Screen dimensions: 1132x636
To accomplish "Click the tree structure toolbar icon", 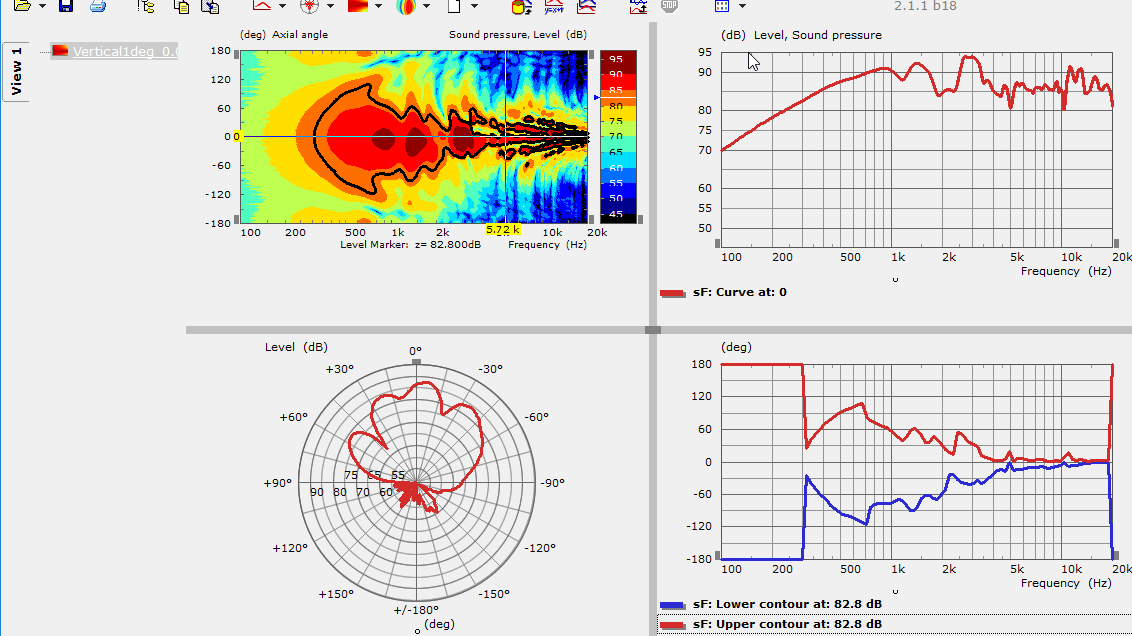I will [x=147, y=6].
